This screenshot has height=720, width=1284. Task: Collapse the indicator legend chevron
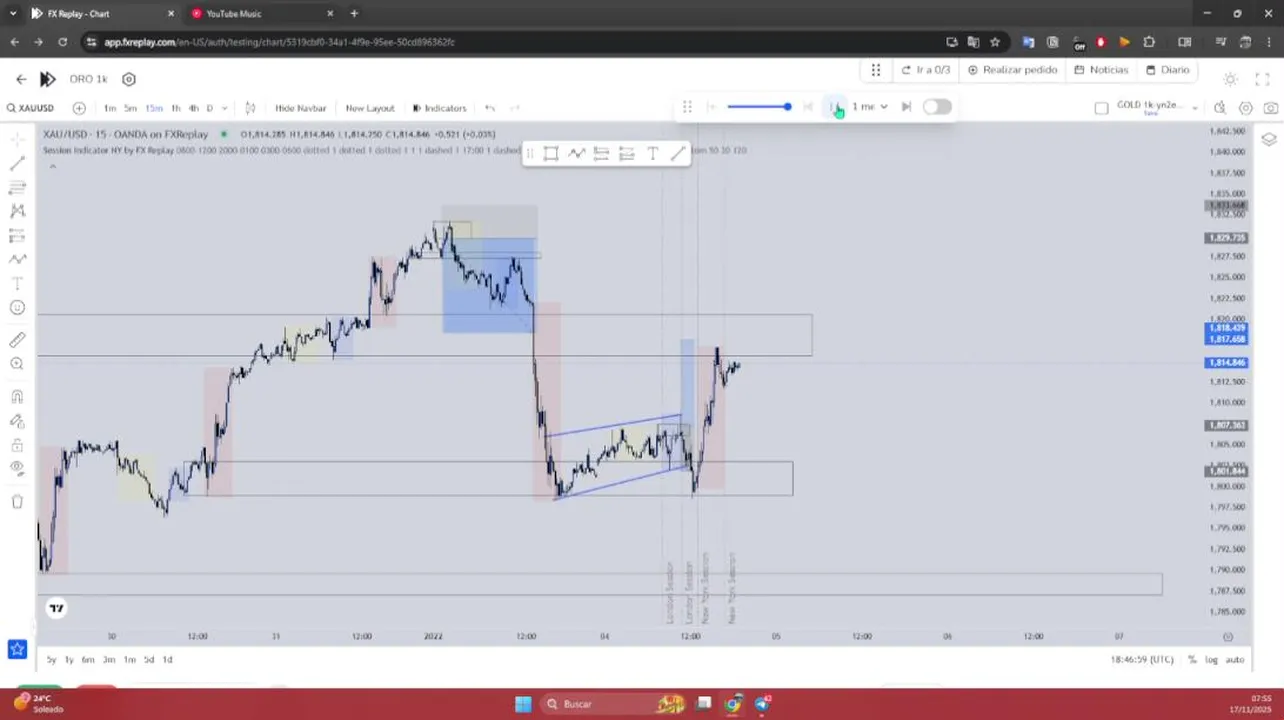tap(52, 166)
